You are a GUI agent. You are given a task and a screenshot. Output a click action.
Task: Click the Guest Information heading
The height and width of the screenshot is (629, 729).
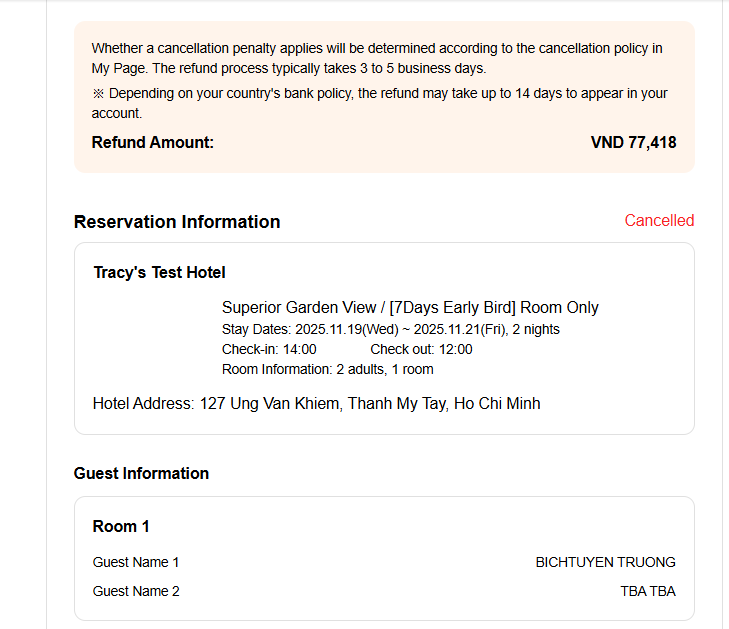(x=141, y=473)
